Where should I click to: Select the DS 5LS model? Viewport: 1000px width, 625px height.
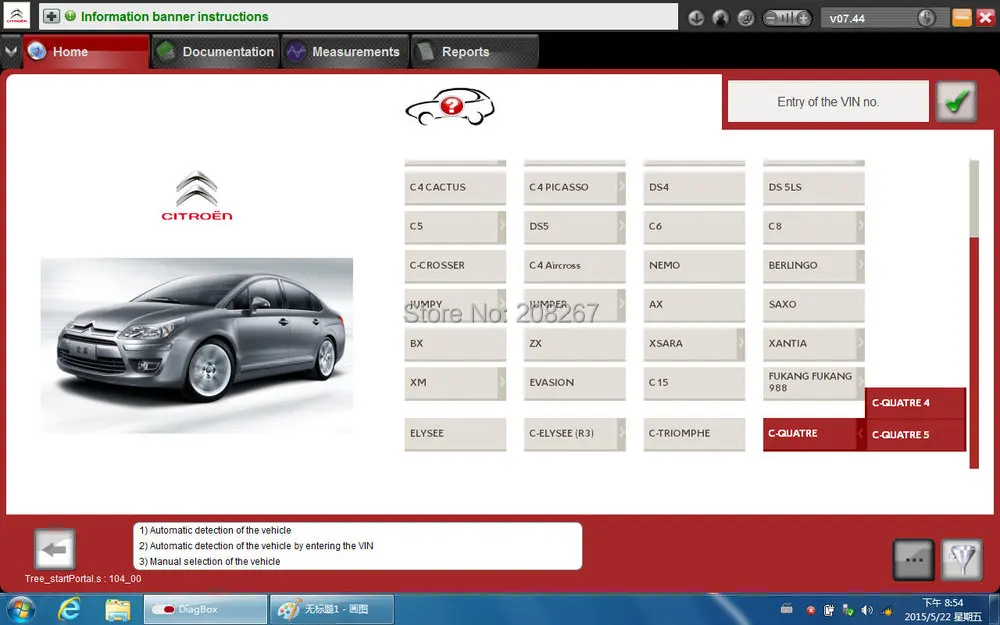pyautogui.click(x=814, y=188)
